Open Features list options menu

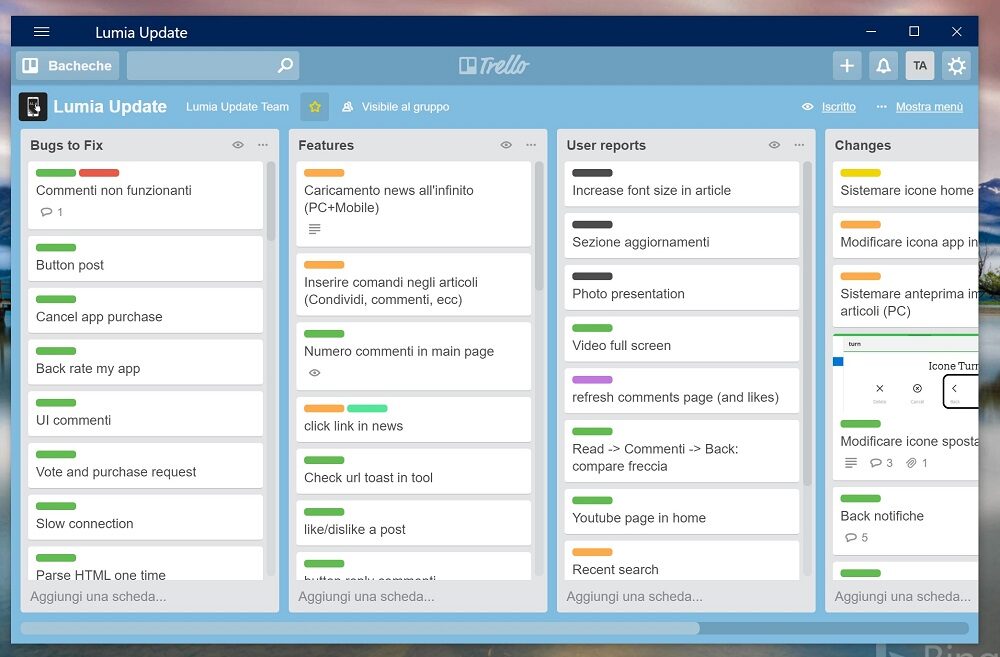(531, 145)
